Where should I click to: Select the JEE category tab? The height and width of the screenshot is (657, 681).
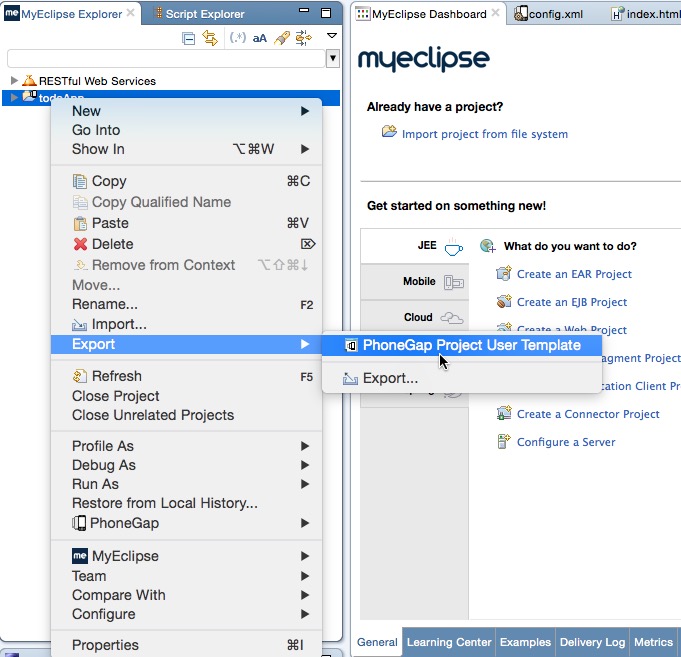click(x=415, y=246)
